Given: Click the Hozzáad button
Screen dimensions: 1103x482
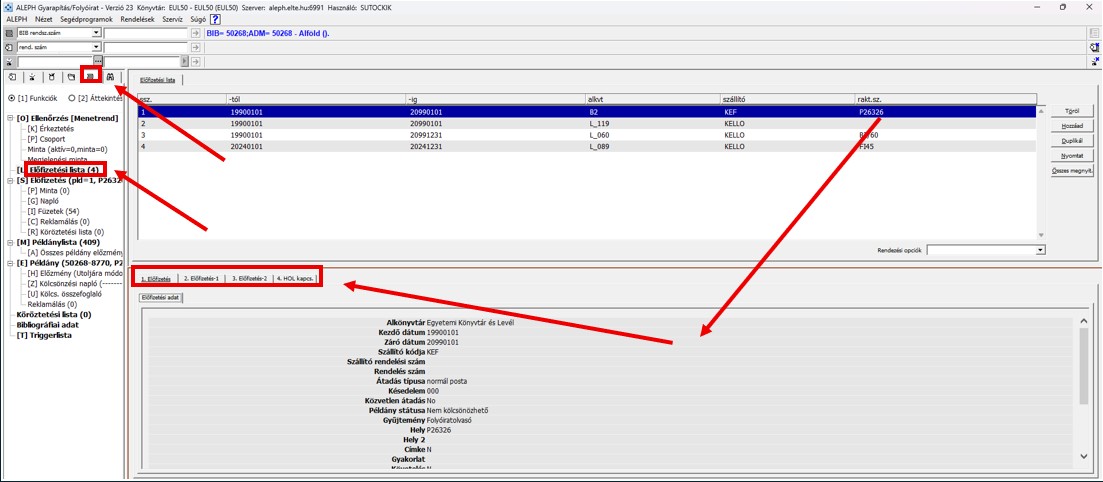Looking at the screenshot, I should click(x=1072, y=126).
